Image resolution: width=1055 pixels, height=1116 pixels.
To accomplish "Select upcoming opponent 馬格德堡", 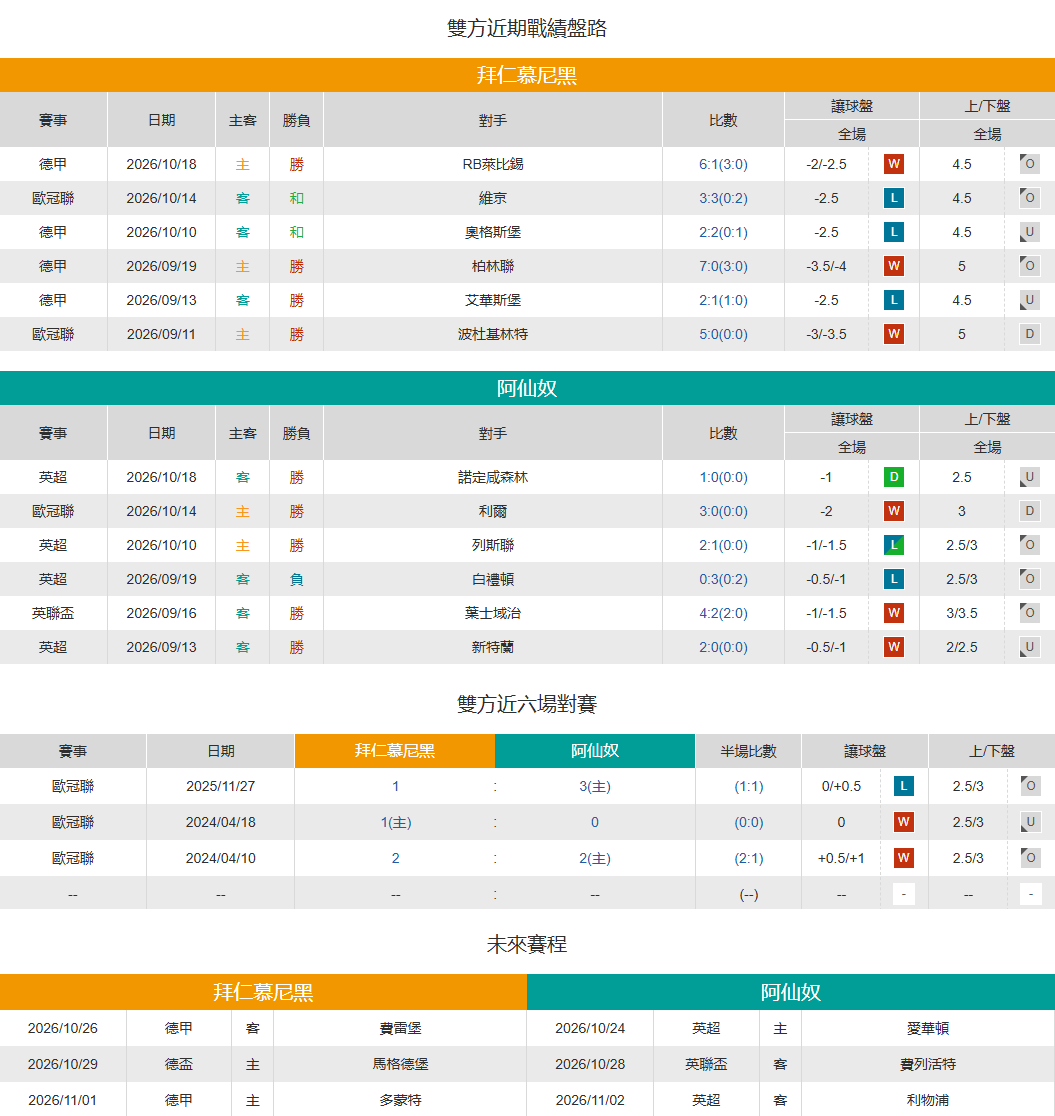I will [x=400, y=1064].
